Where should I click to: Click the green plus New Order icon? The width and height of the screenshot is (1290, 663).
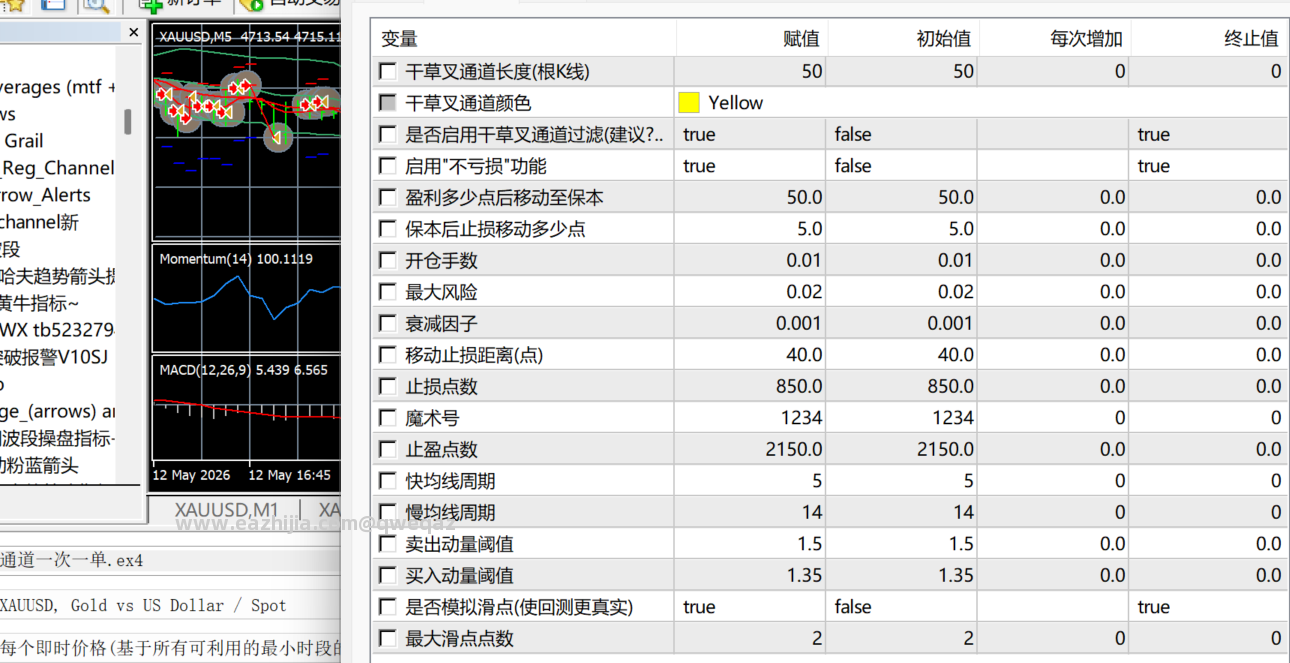click(x=151, y=4)
